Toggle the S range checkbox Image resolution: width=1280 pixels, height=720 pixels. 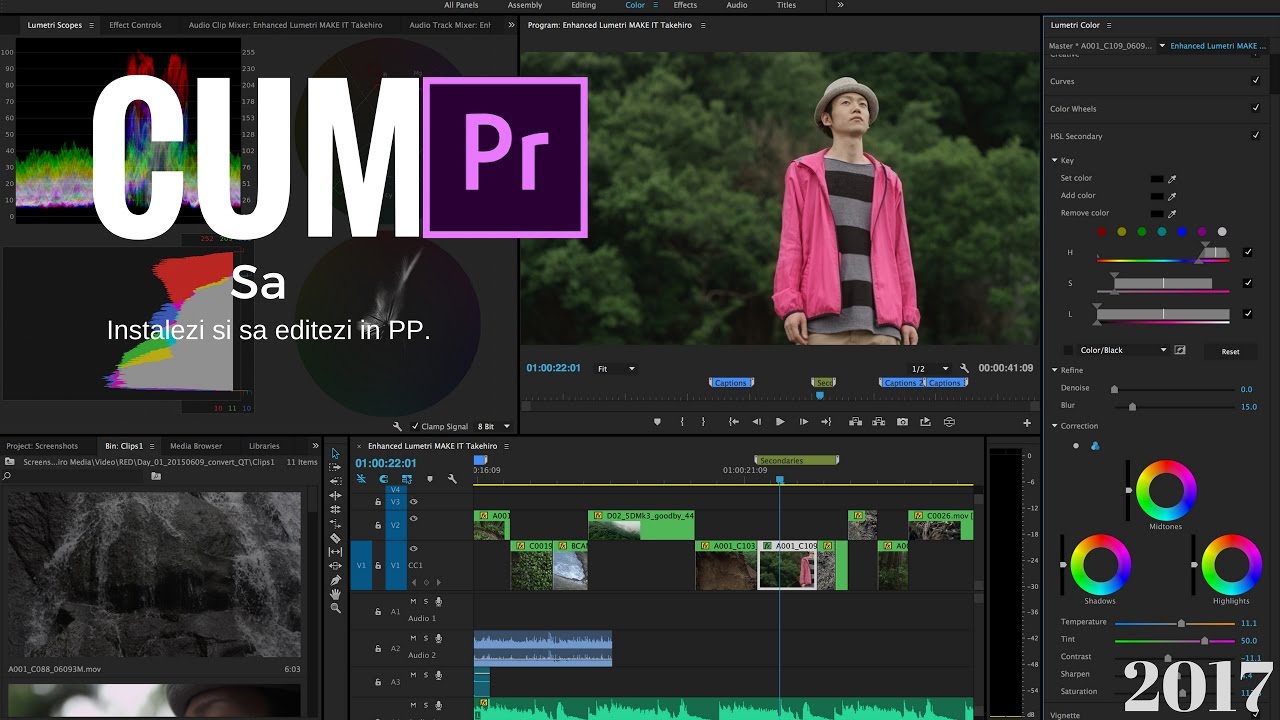pos(1248,283)
